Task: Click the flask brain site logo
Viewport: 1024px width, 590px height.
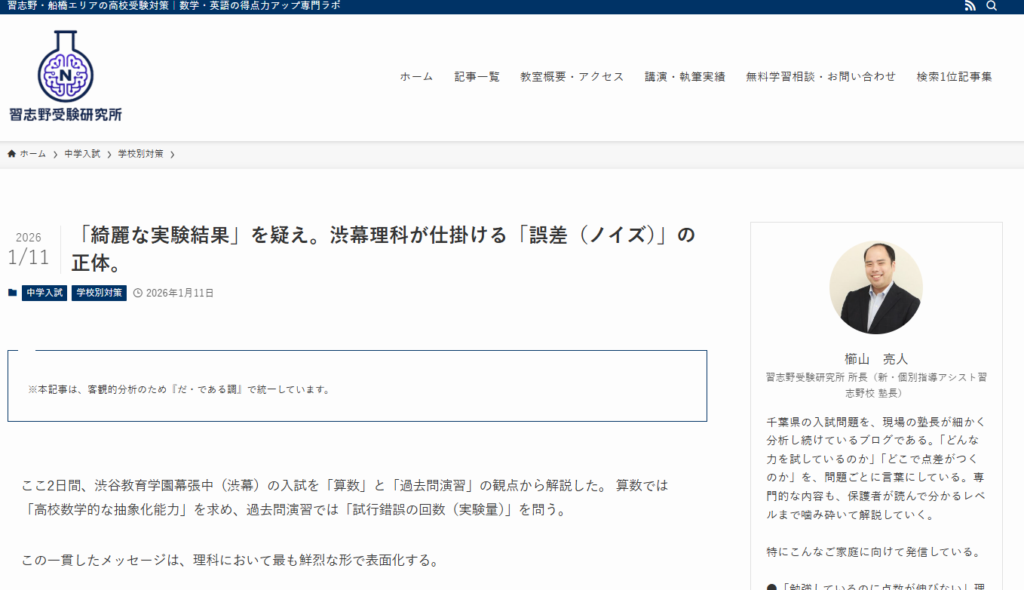Action: (x=65, y=66)
